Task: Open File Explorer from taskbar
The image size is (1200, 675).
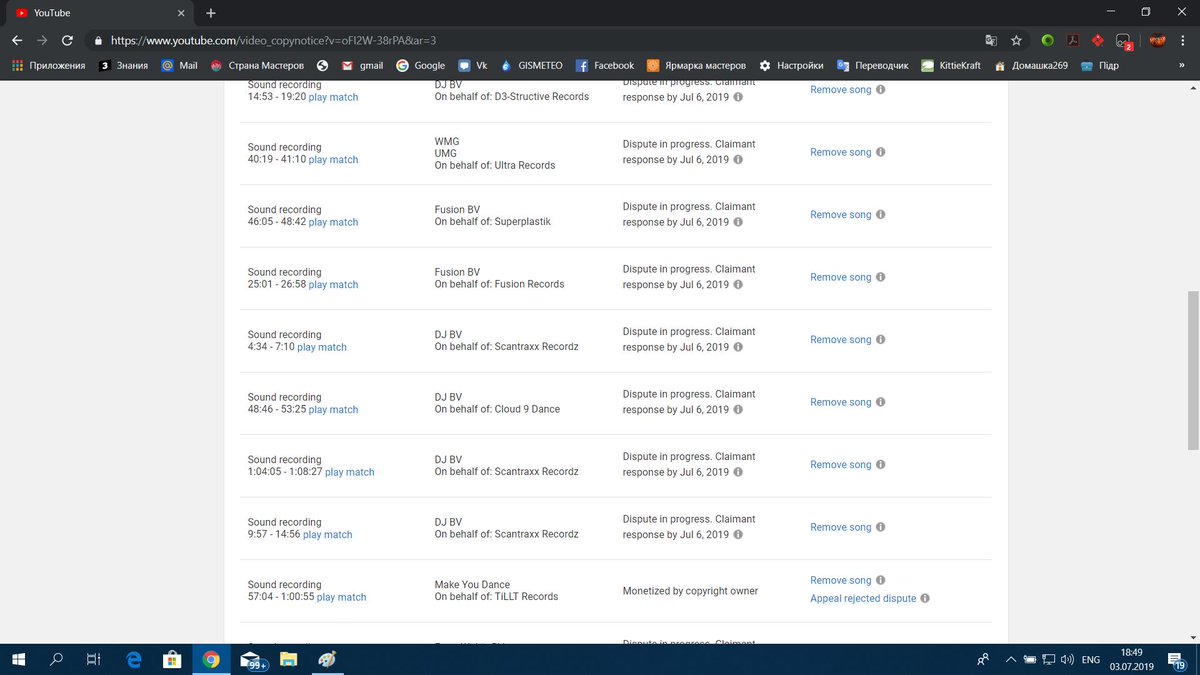Action: point(288,659)
